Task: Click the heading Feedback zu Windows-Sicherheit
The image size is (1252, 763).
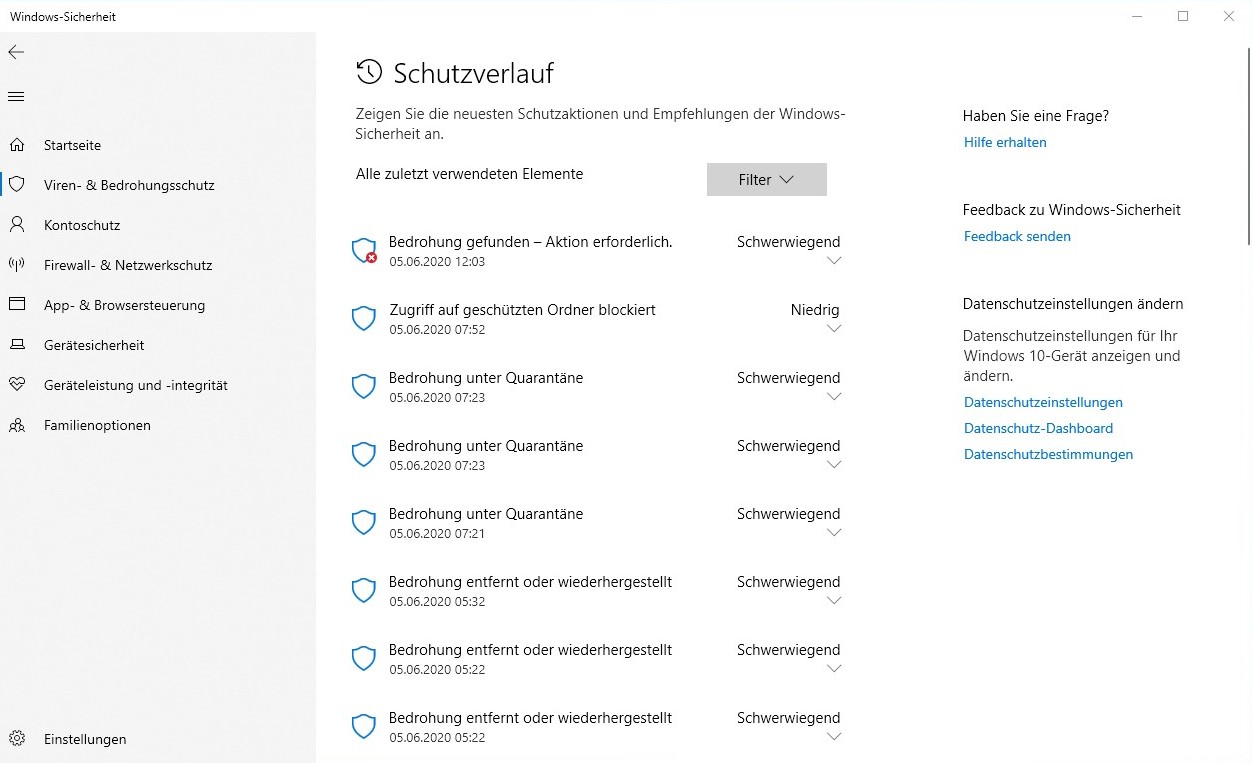Action: click(1072, 210)
